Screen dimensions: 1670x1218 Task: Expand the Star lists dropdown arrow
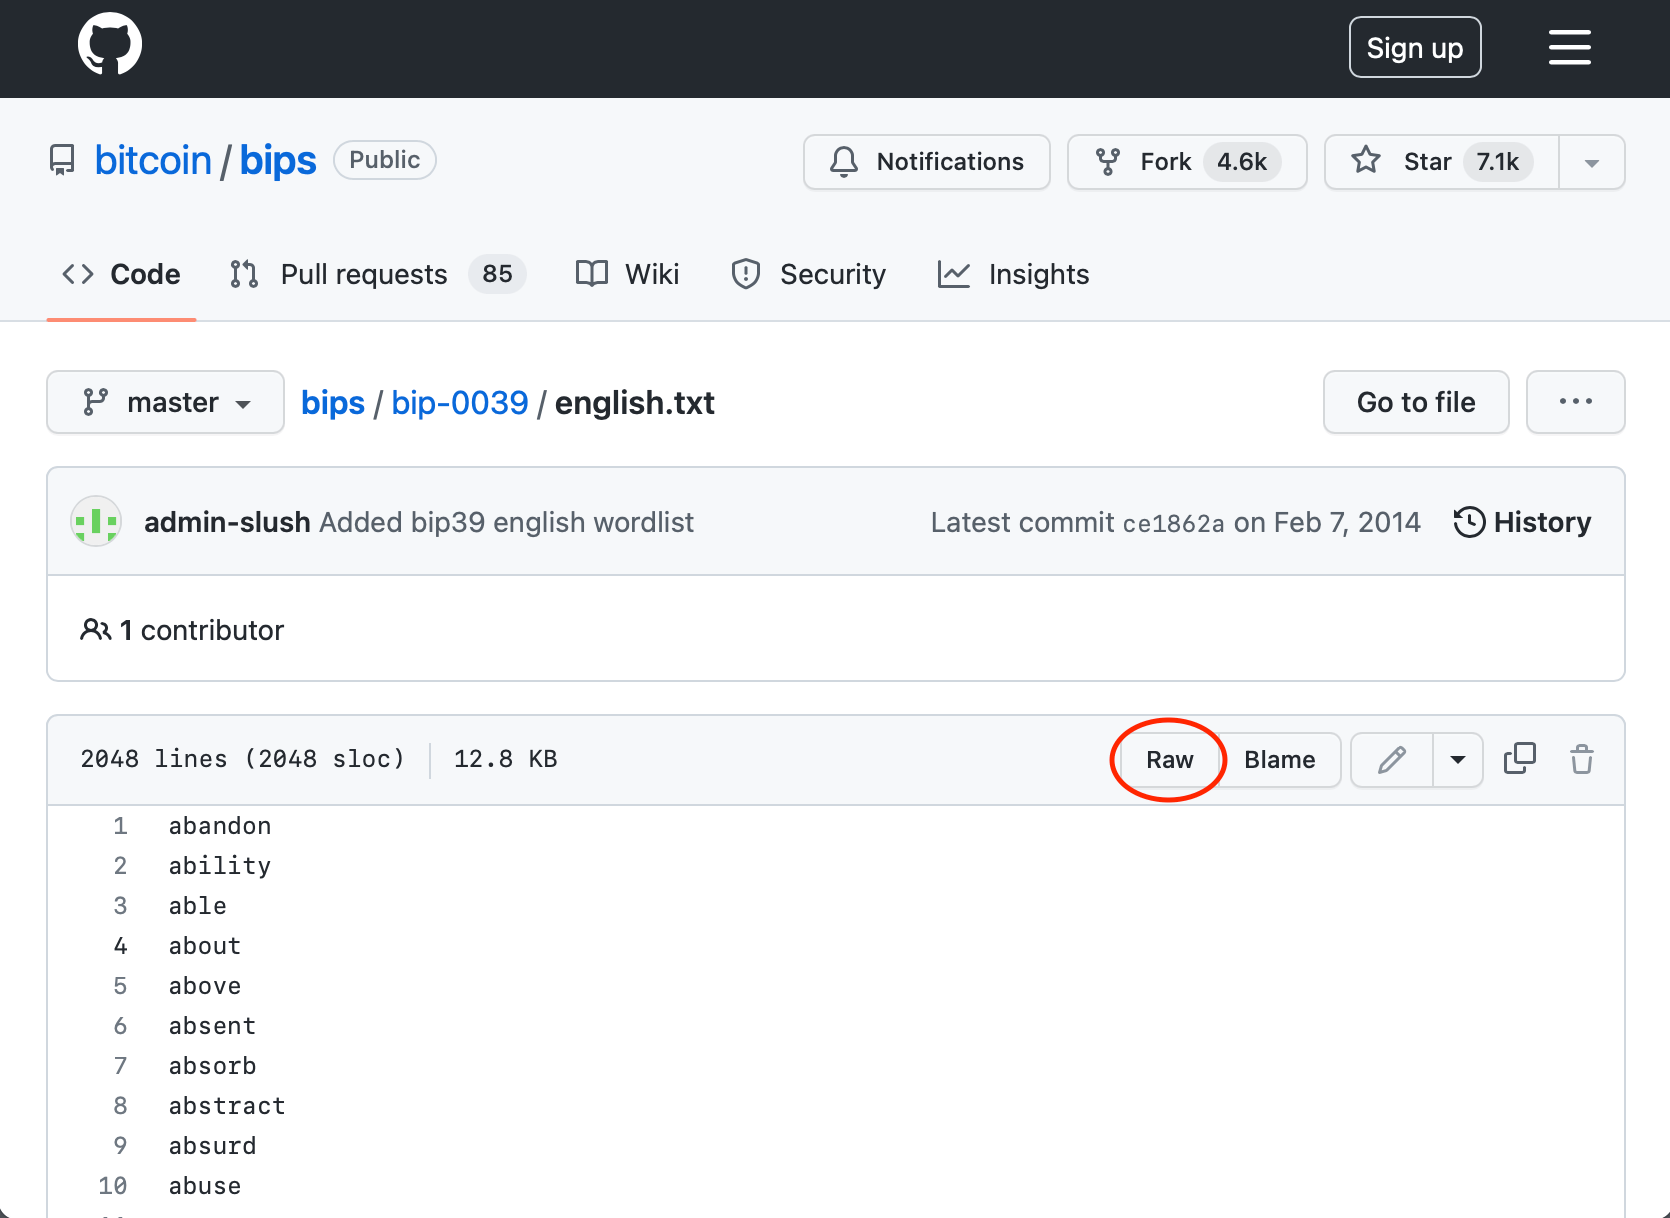1592,162
